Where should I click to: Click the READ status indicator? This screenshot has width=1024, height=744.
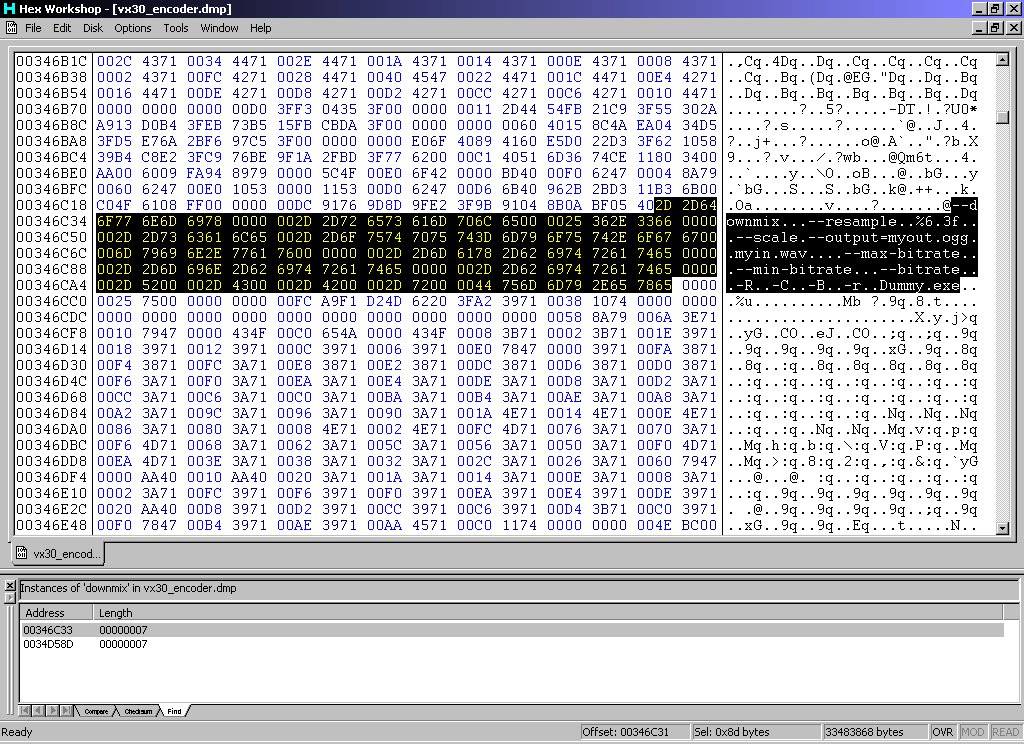[1005, 732]
